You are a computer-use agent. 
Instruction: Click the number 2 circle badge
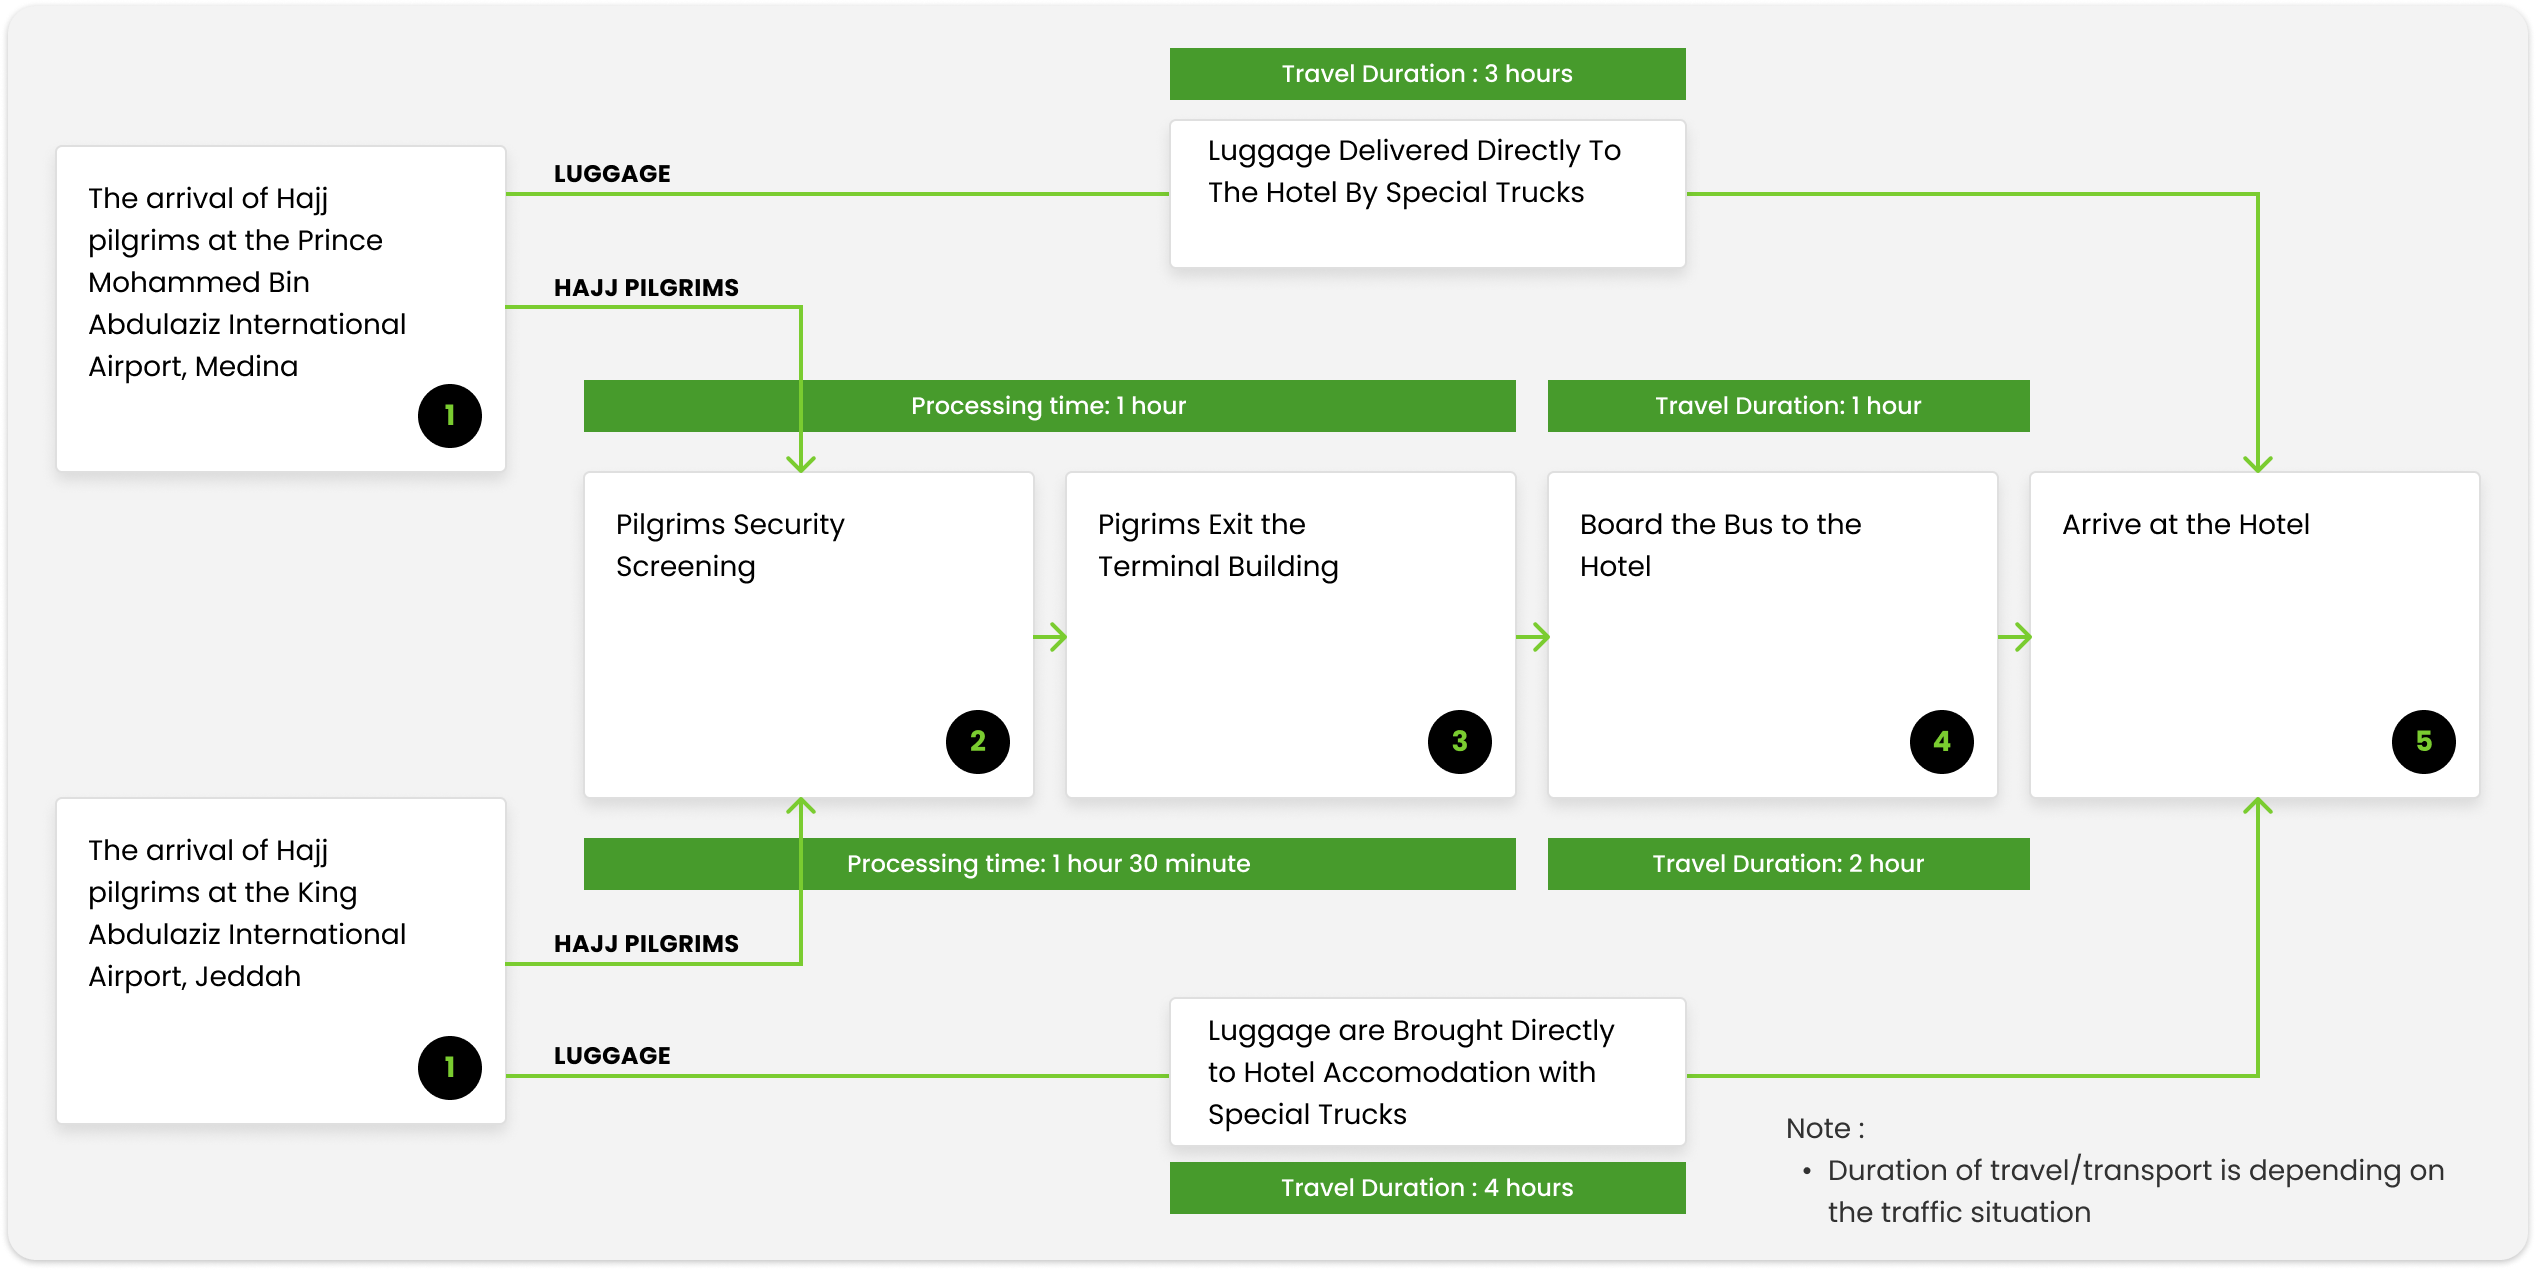(x=978, y=742)
